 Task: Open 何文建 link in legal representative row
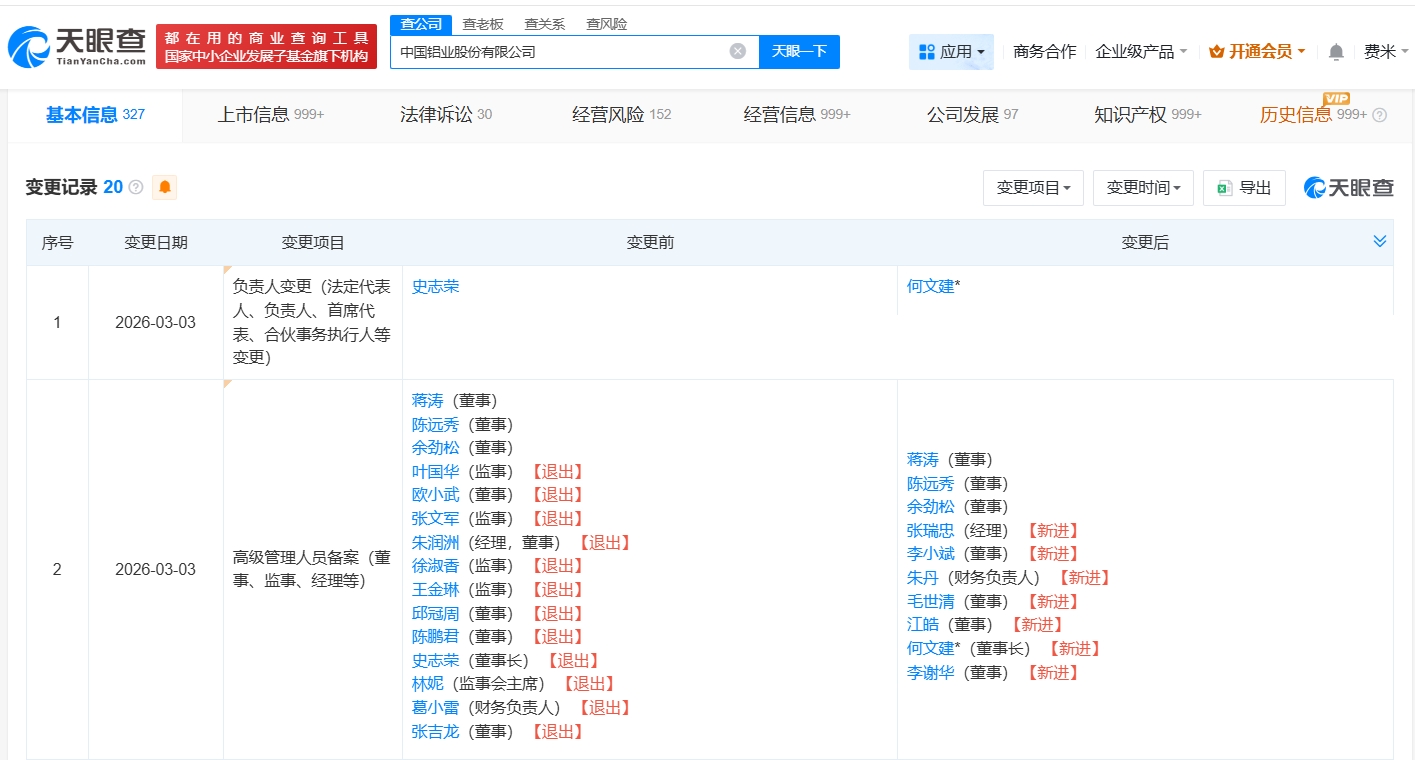[x=930, y=287]
